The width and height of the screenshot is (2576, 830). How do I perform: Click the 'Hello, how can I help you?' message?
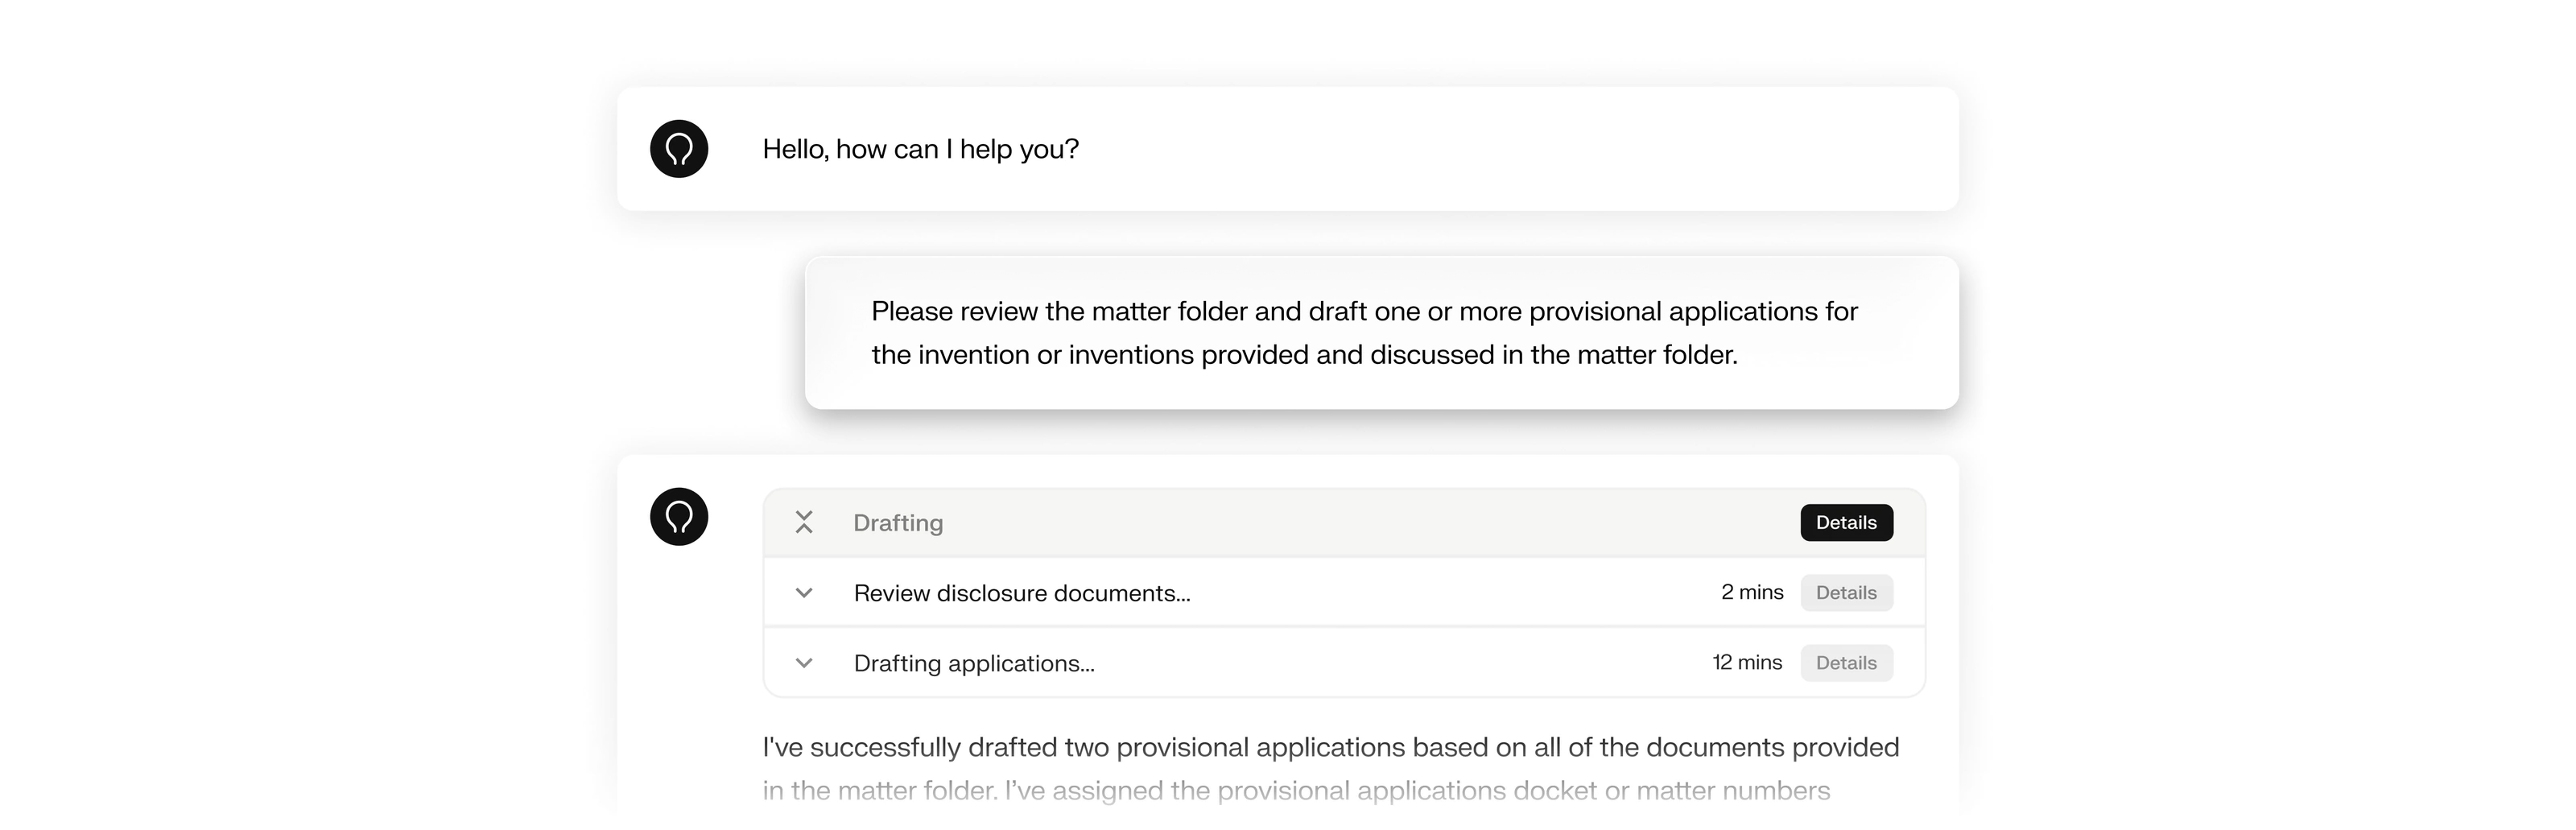point(920,149)
